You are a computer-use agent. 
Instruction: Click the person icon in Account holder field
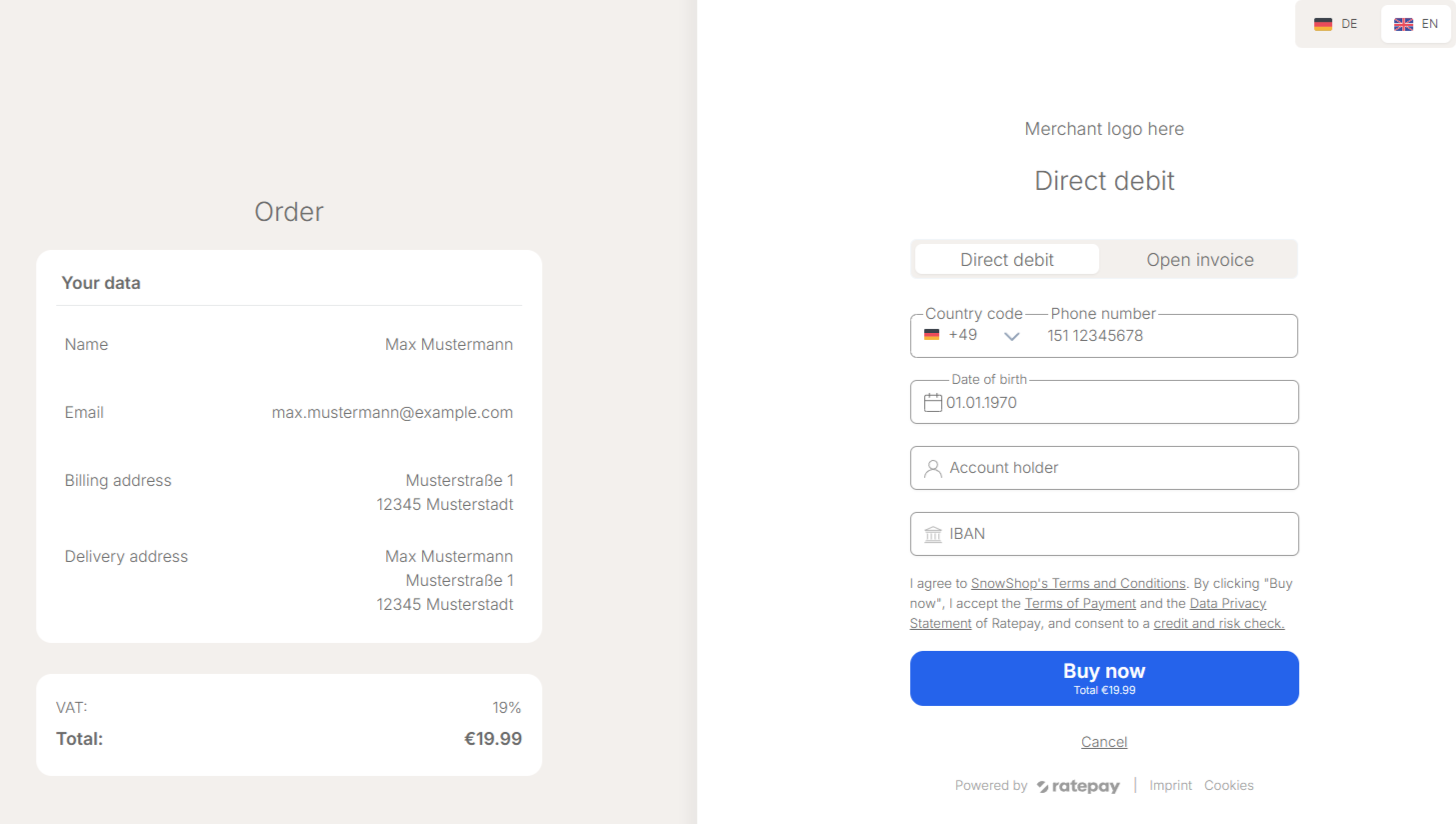coord(933,468)
